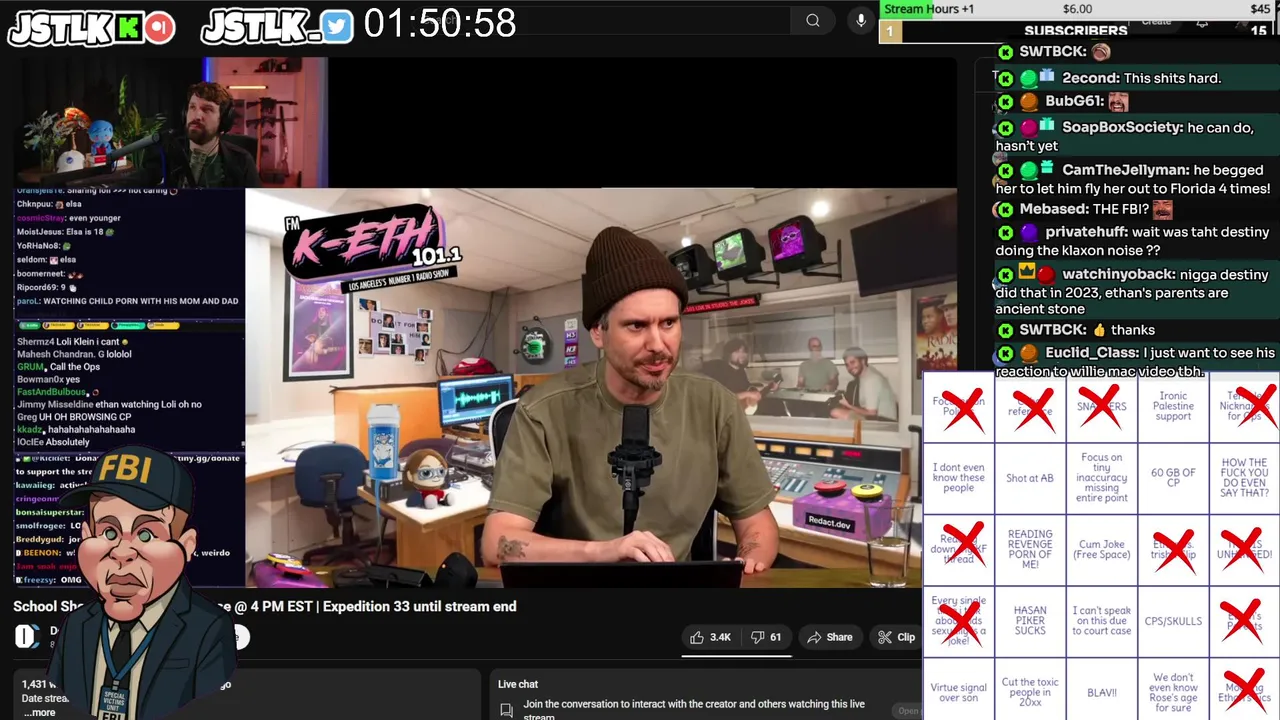Open the Share dialog for the video
Viewport: 1280px width, 720px height.
click(830, 637)
